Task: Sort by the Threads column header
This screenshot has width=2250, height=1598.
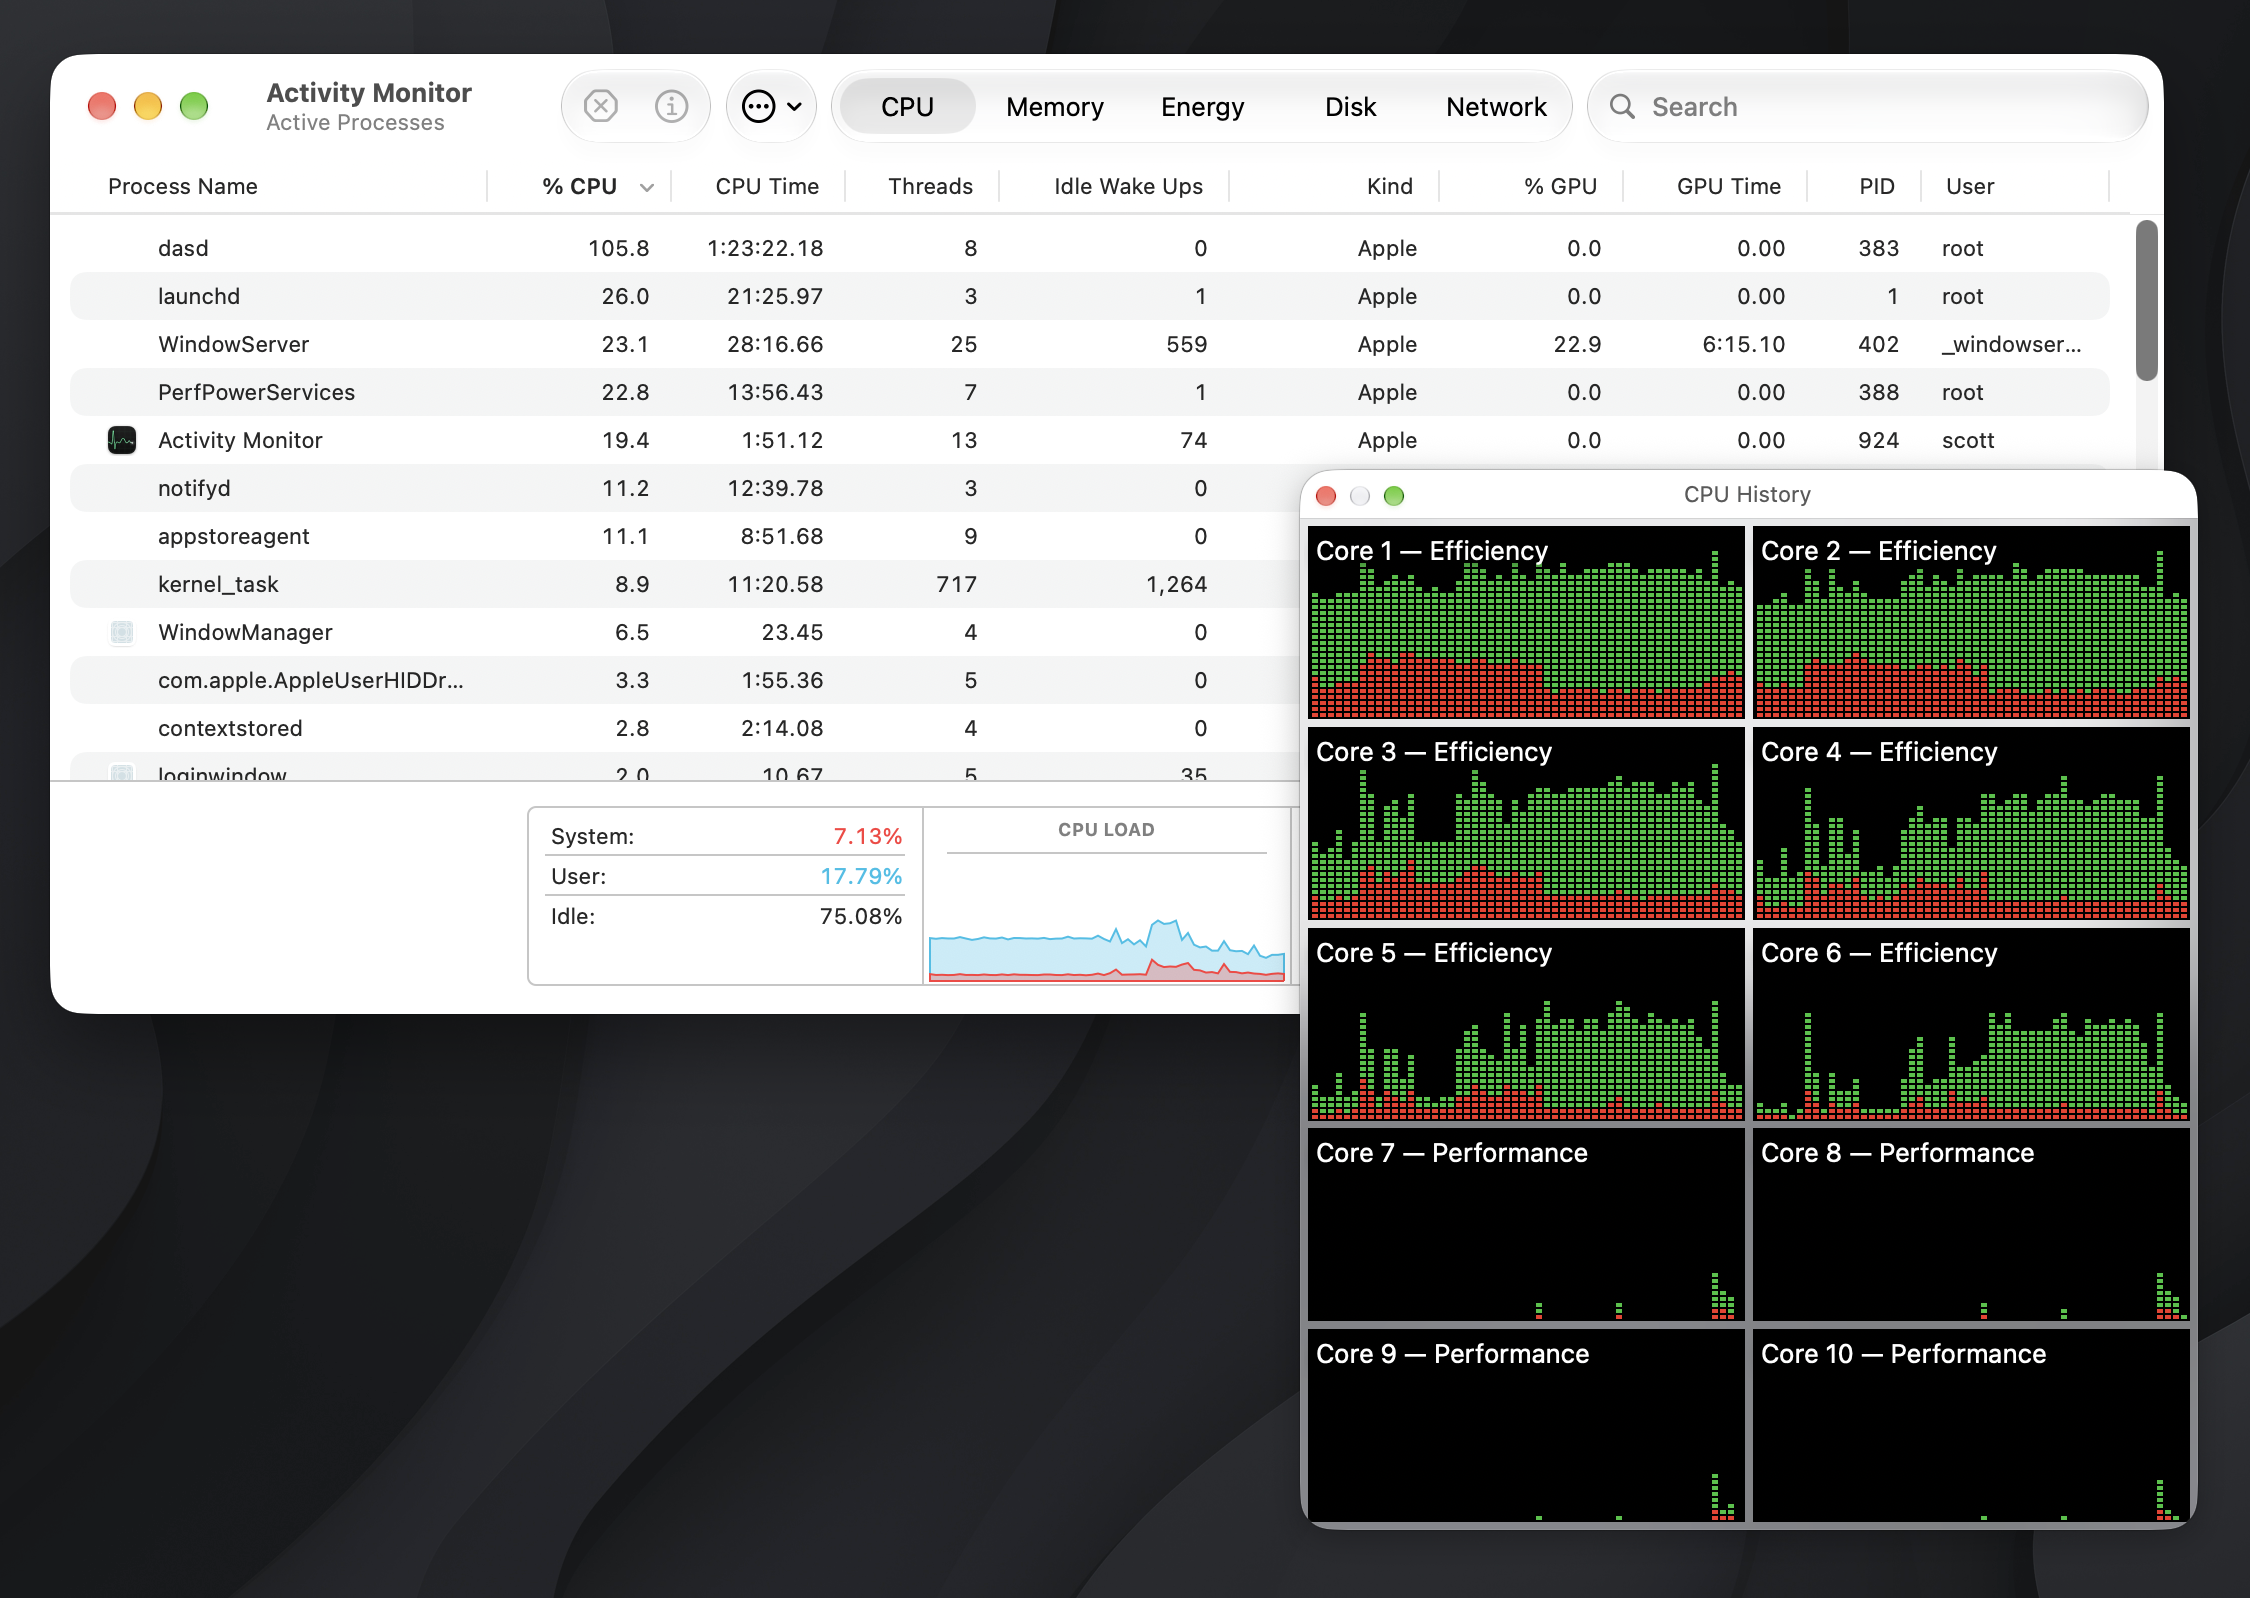Action: (930, 186)
